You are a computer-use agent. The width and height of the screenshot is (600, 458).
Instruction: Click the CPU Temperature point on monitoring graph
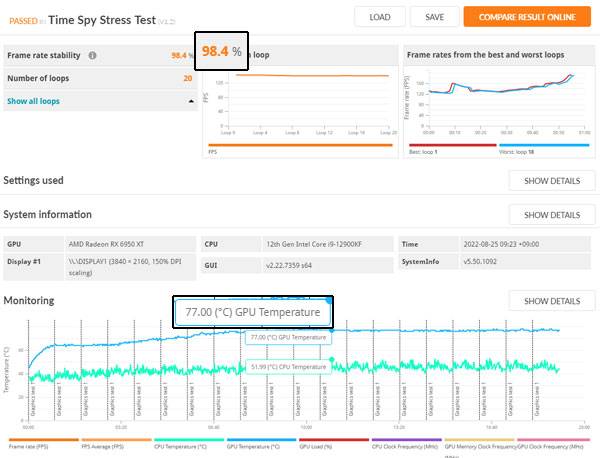pyautogui.click(x=332, y=359)
